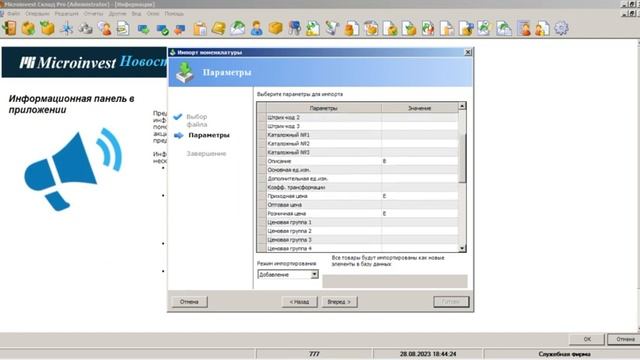Click the person with speech bubble icon

[104, 28]
